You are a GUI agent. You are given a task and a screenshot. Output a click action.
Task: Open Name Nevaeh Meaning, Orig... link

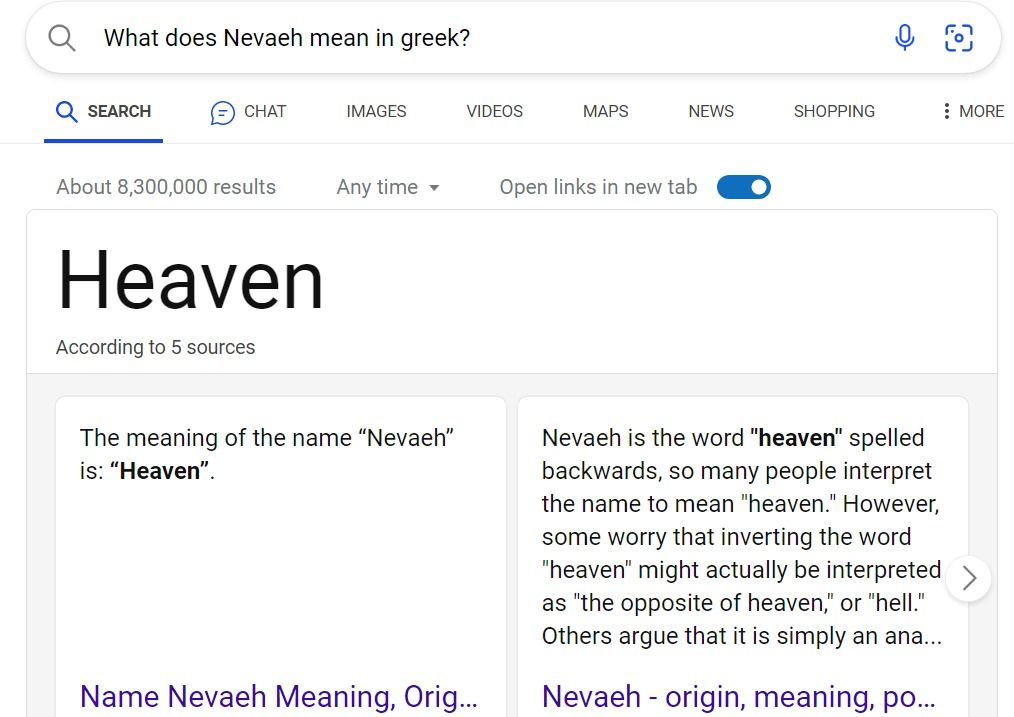(279, 697)
